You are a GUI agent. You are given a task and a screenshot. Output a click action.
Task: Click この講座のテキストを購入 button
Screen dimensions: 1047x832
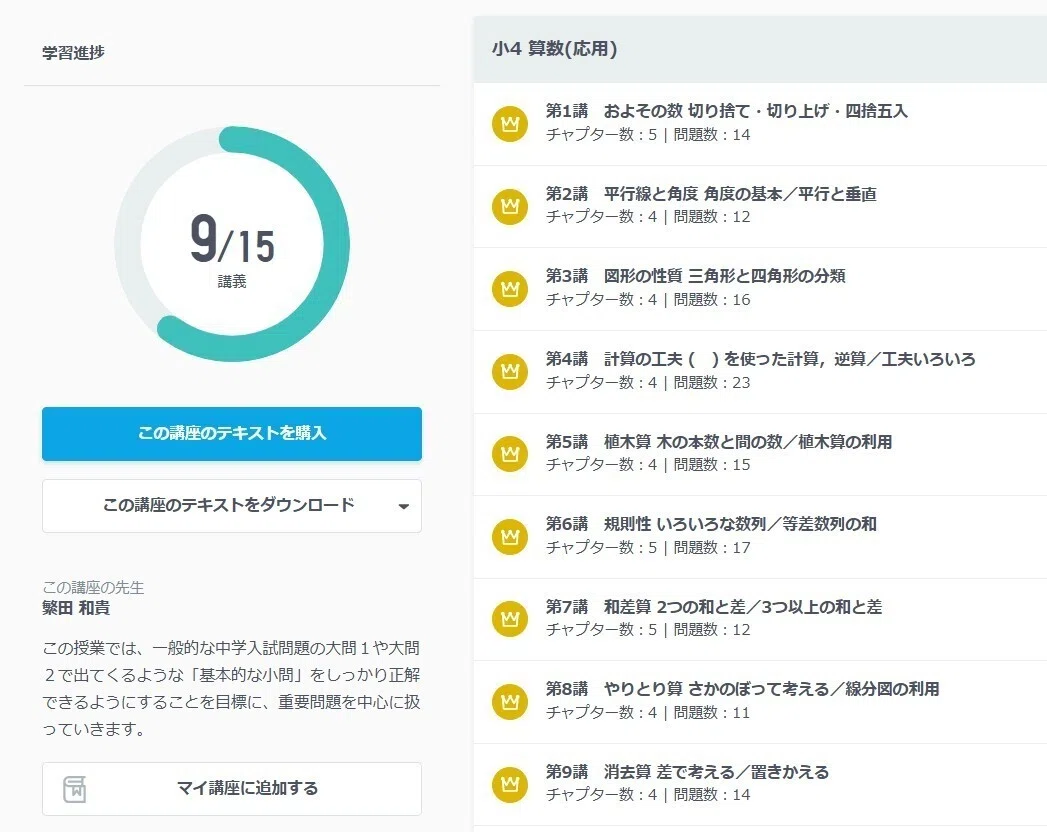point(232,433)
